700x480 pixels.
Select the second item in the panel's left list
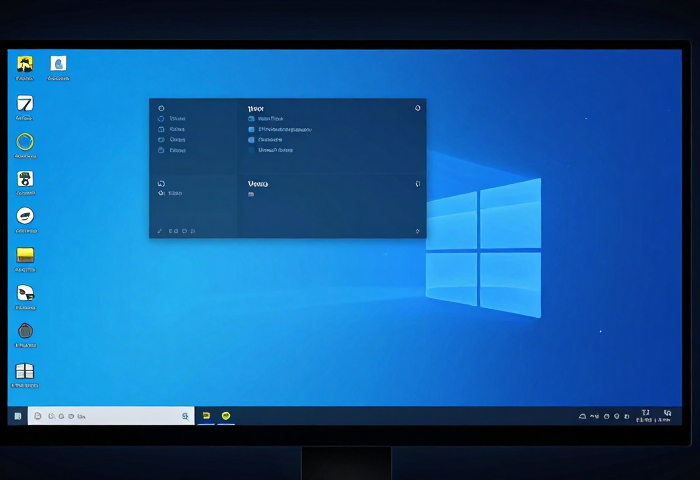[172, 129]
